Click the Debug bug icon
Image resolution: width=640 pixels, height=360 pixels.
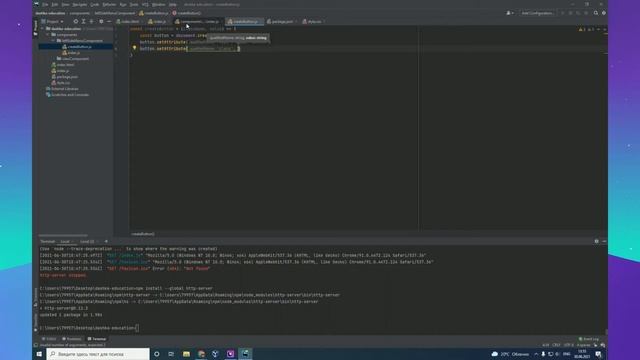[x=571, y=13]
